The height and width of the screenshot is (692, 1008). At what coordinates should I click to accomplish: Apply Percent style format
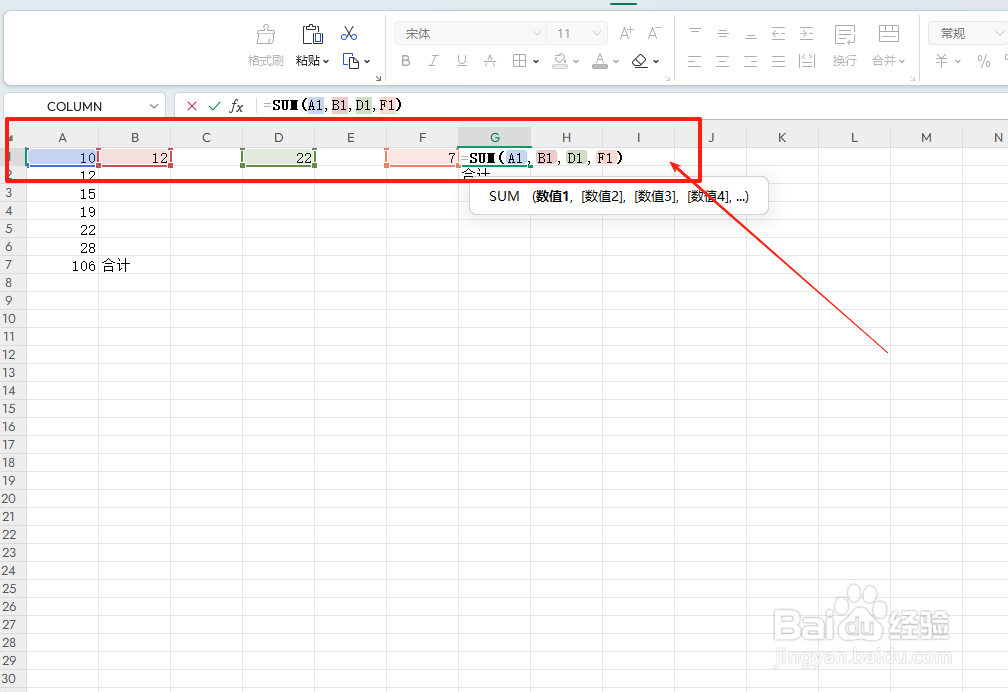pyautogui.click(x=984, y=61)
